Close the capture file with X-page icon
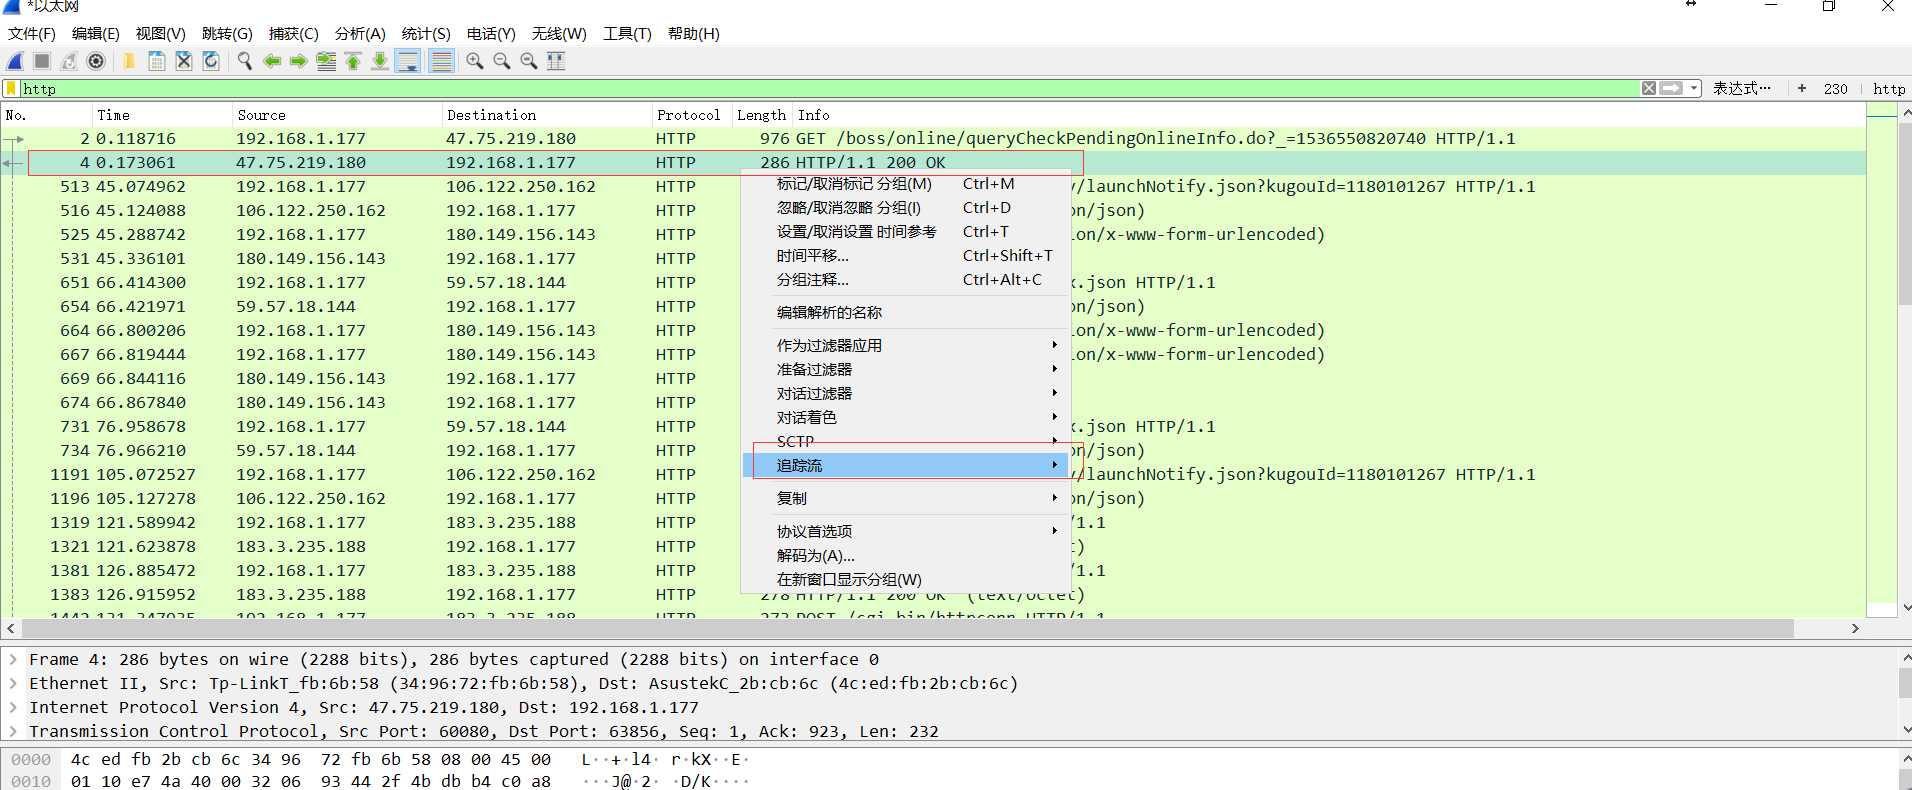 (x=184, y=61)
